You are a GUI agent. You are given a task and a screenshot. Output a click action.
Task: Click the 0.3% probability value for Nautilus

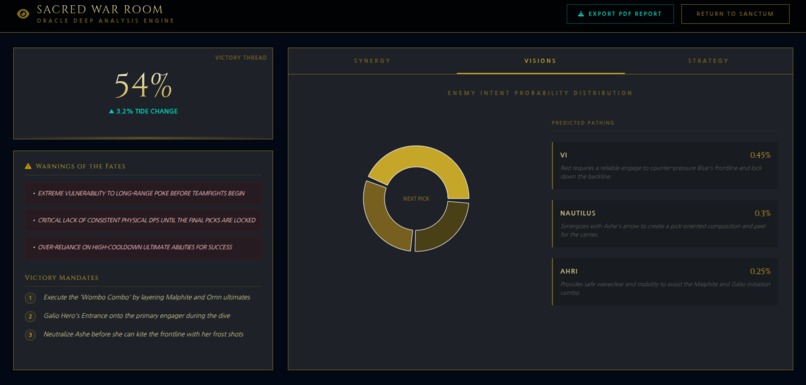tap(762, 213)
